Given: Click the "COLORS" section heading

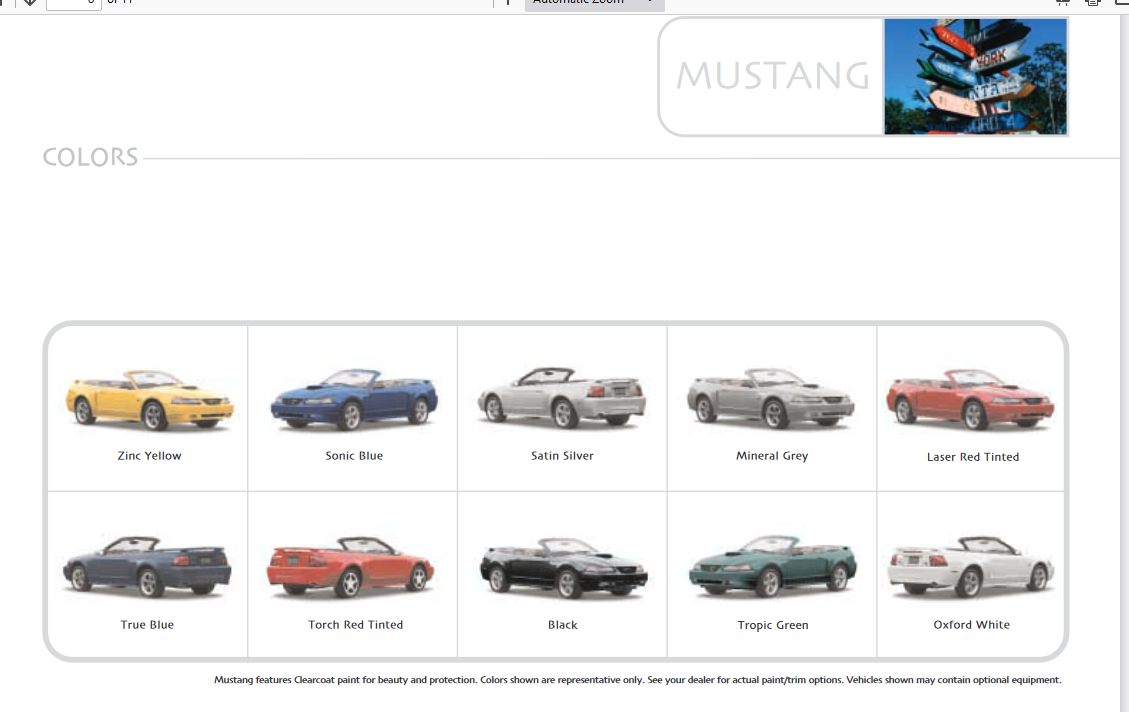Looking at the screenshot, I should coord(90,157).
